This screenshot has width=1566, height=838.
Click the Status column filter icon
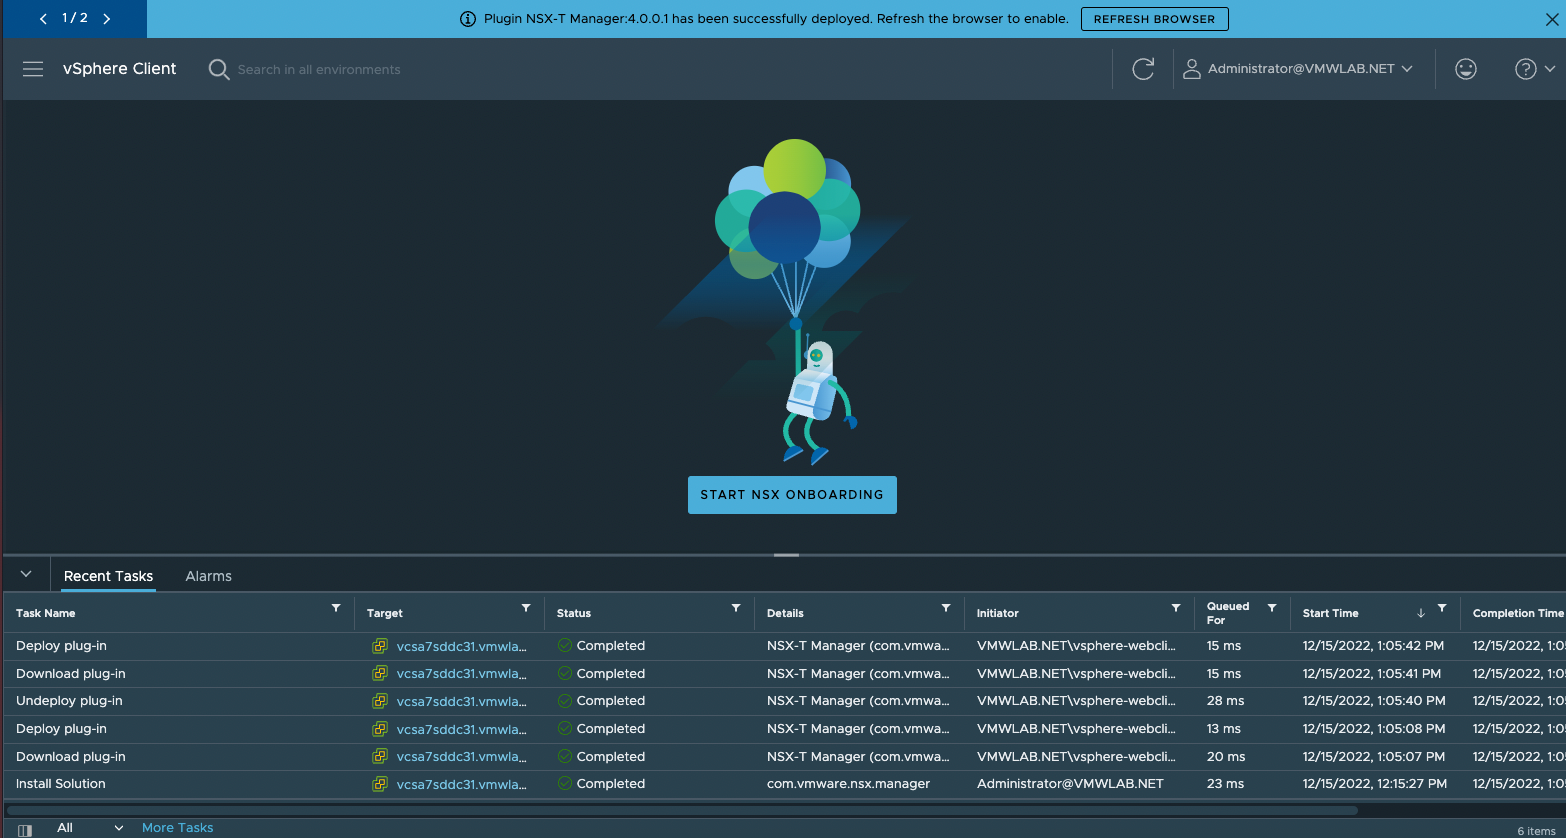(736, 608)
